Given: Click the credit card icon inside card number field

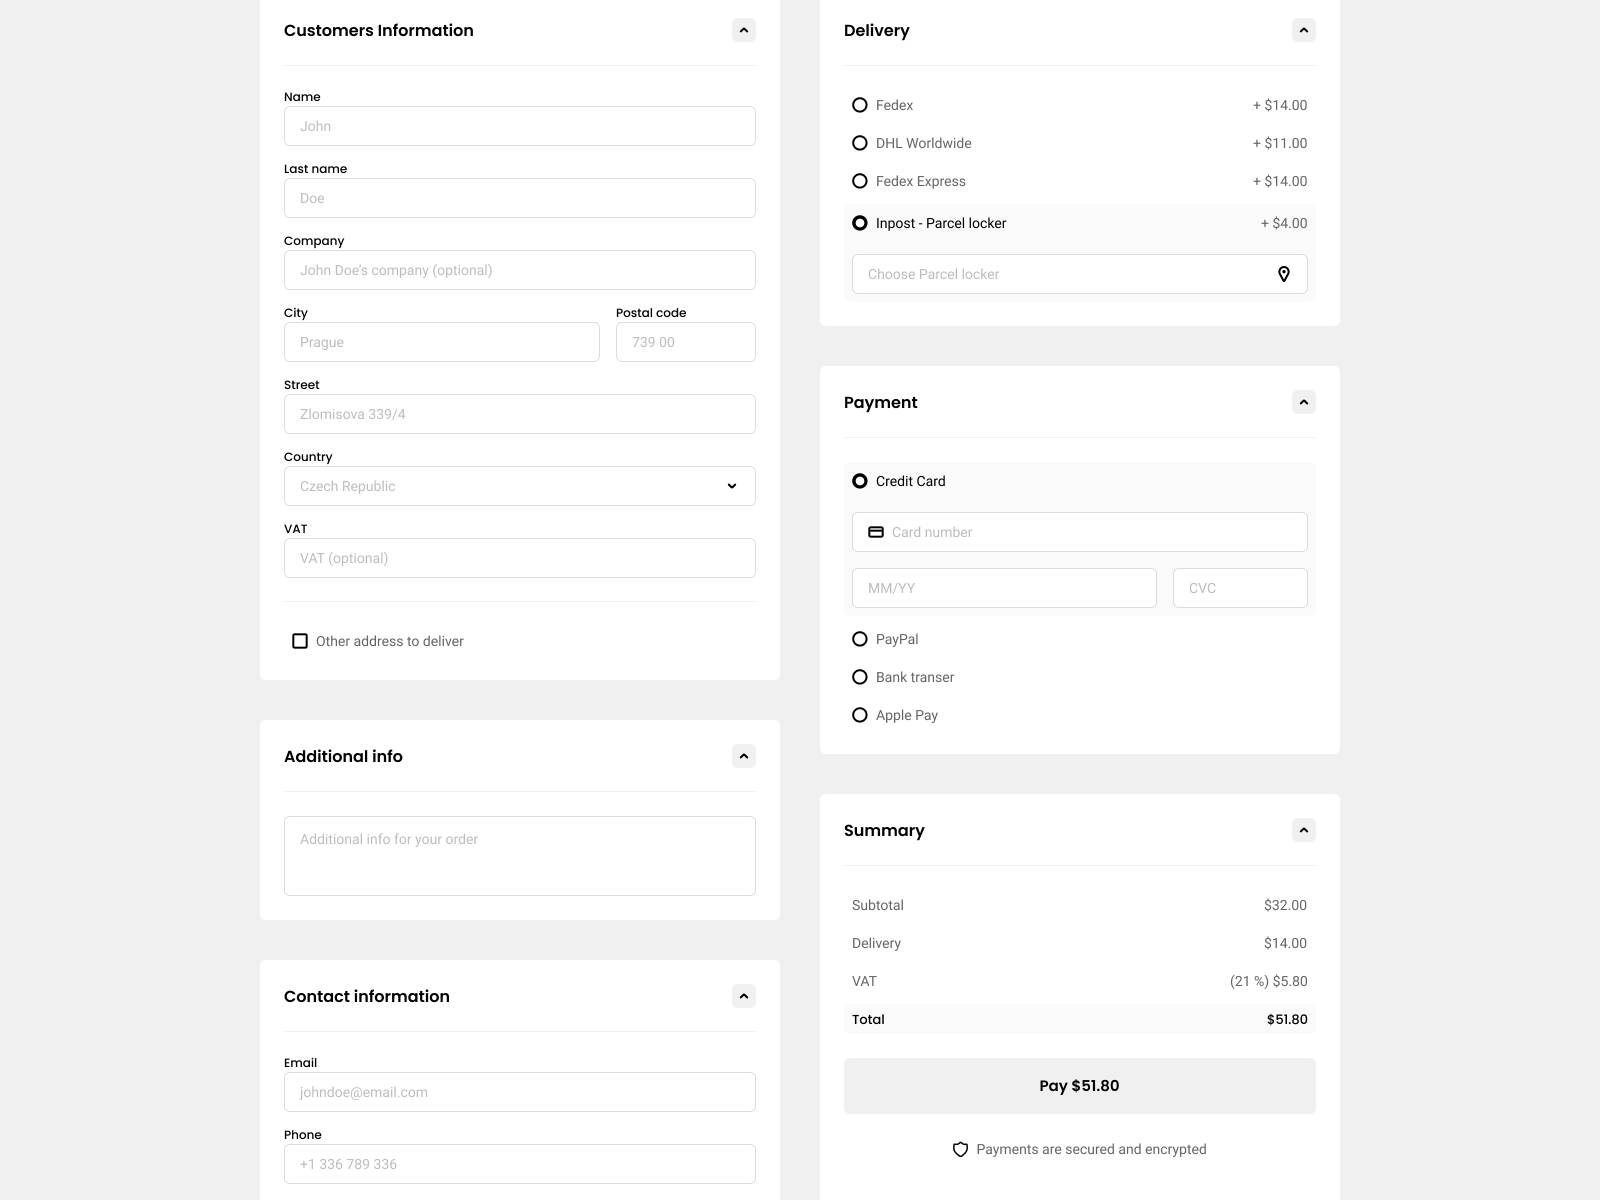Looking at the screenshot, I should click(876, 531).
